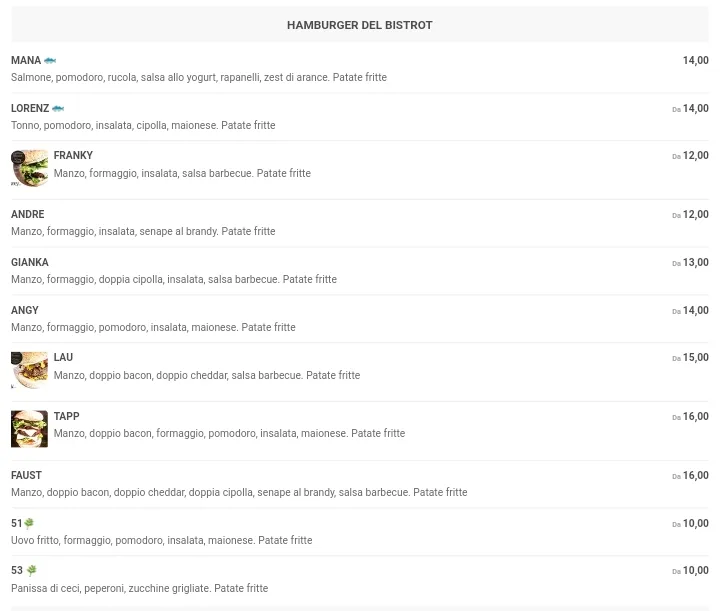Click the vegetarian leaf icon next to 53
Screen dimensions: 720x611
tap(31, 571)
